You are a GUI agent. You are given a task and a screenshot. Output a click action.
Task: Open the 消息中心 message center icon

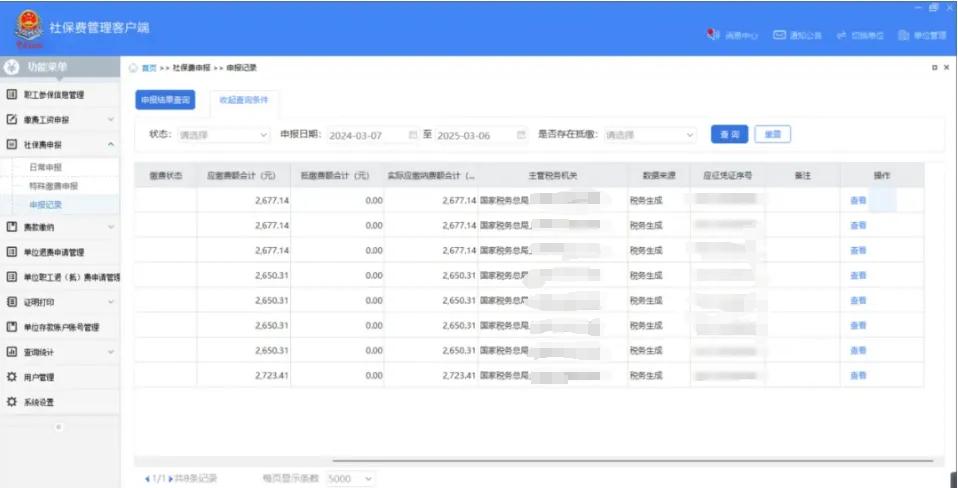click(713, 35)
